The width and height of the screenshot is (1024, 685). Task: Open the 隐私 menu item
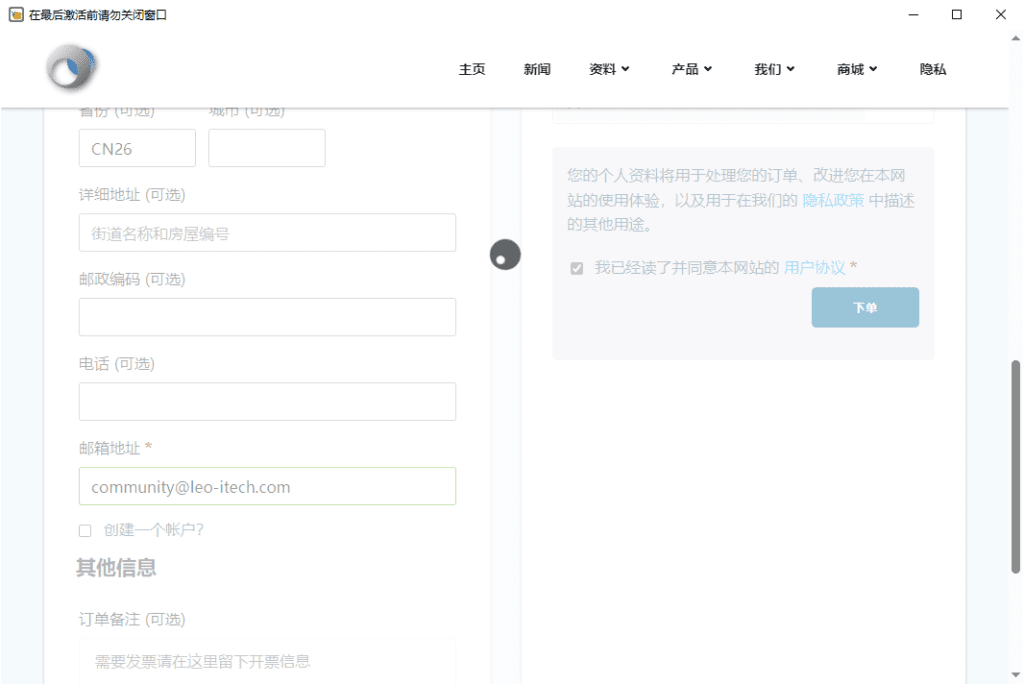point(933,69)
